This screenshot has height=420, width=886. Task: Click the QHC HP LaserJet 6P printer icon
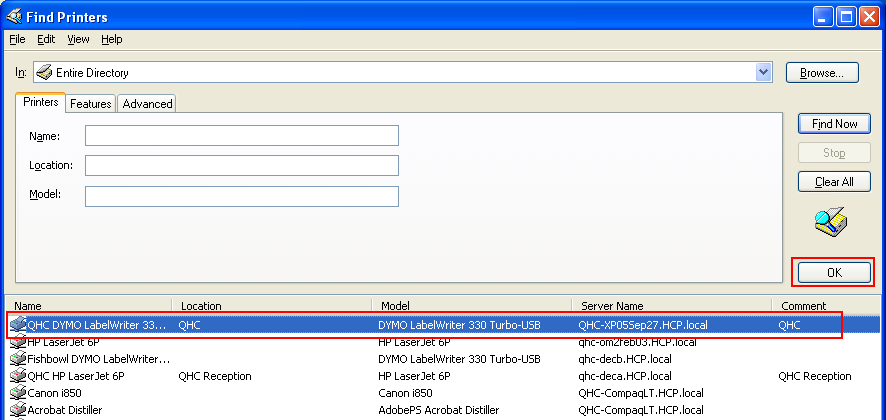[18, 375]
